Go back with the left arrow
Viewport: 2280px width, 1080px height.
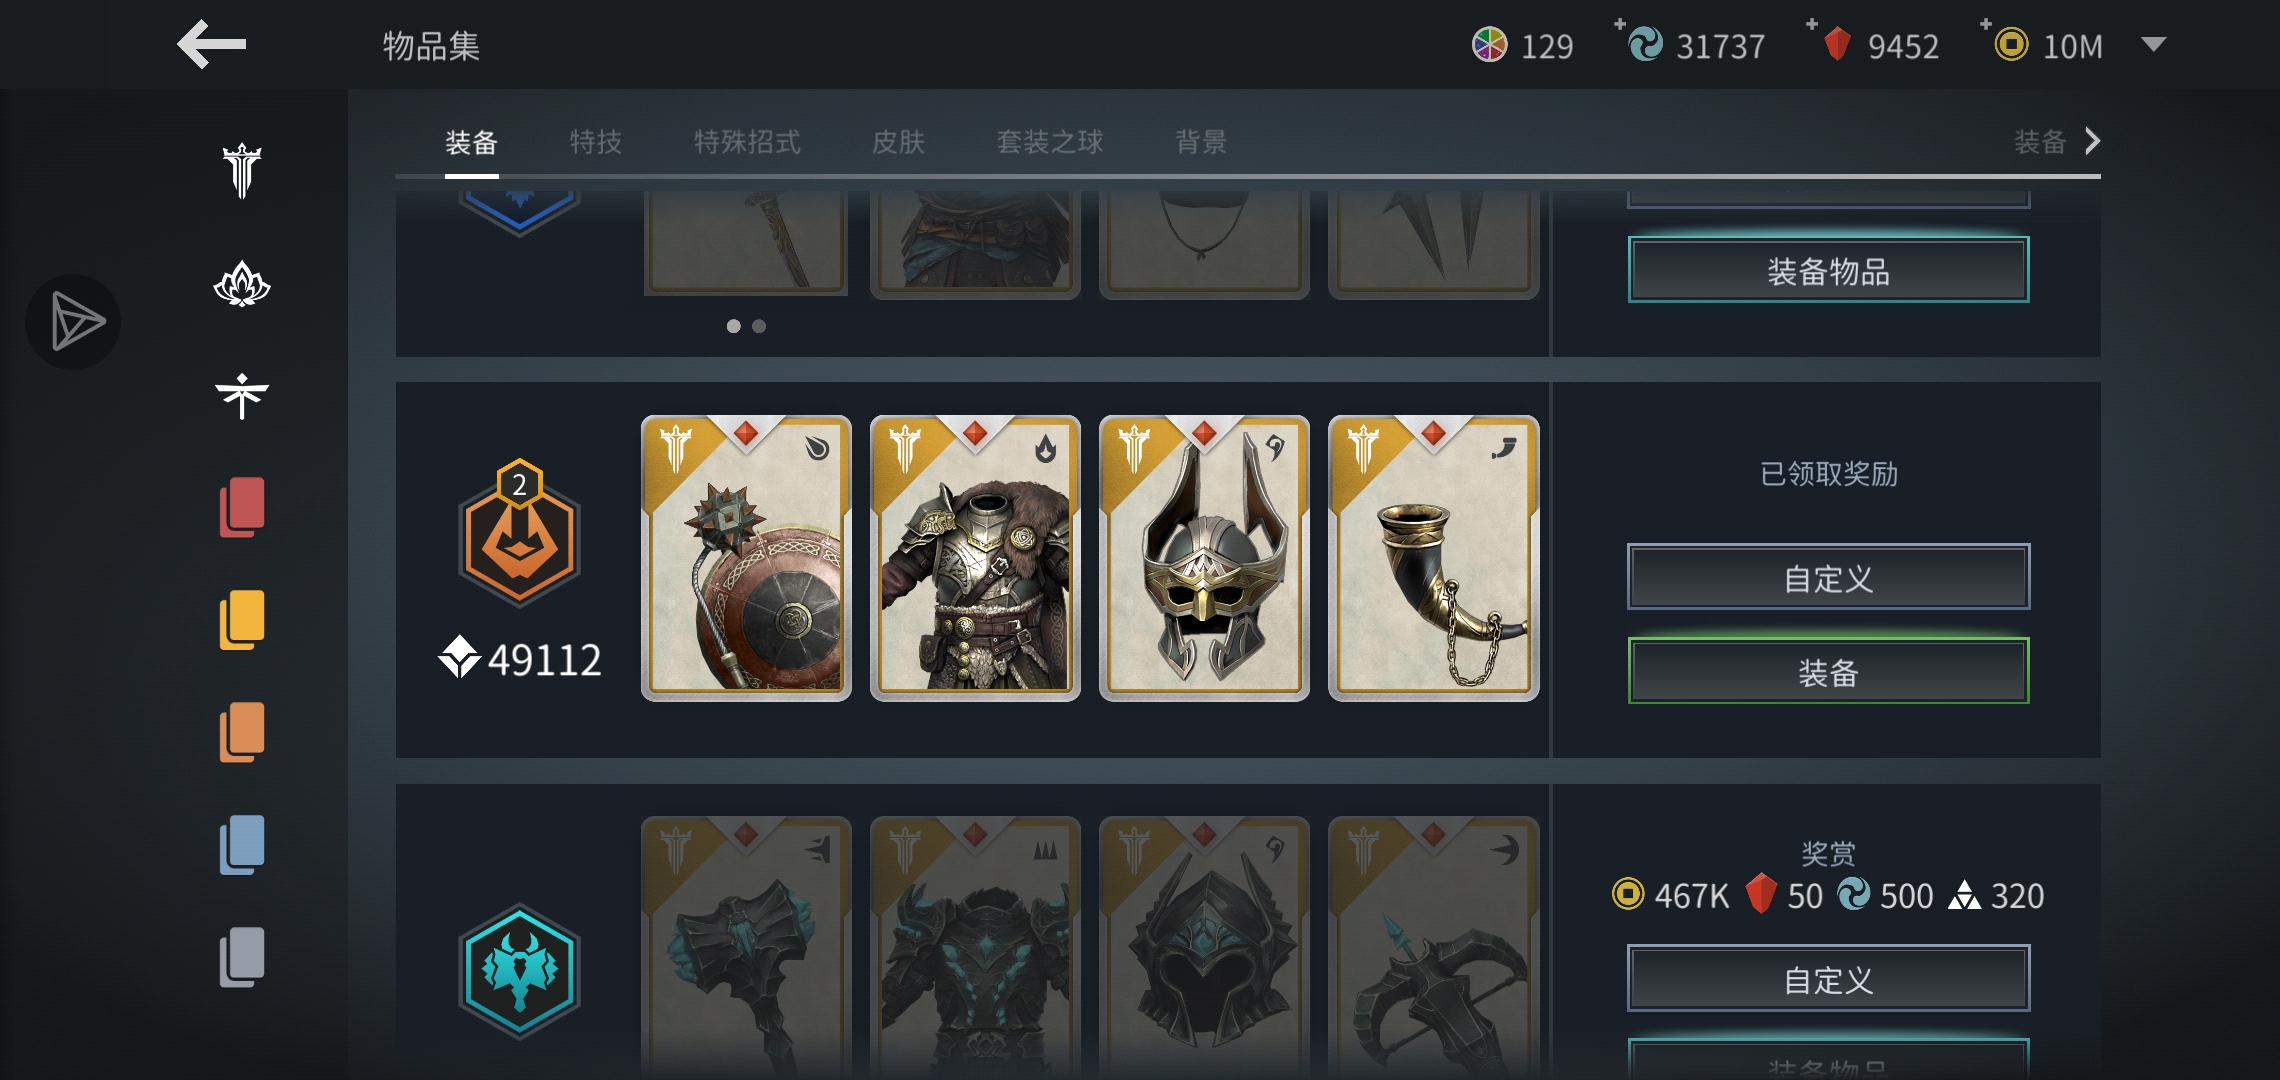coord(211,45)
